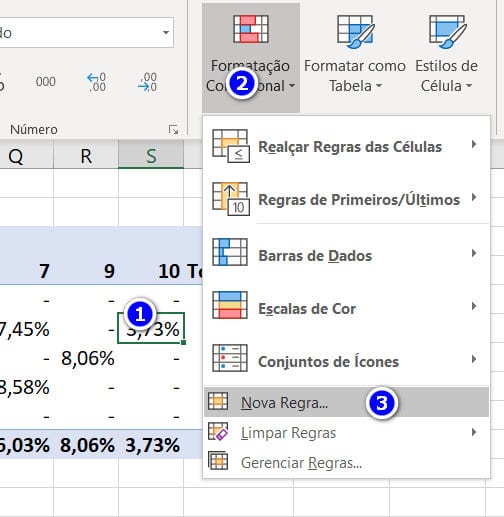Click the Regras de Primeiros/Últimos icon
504x517 pixels.
tap(231, 199)
